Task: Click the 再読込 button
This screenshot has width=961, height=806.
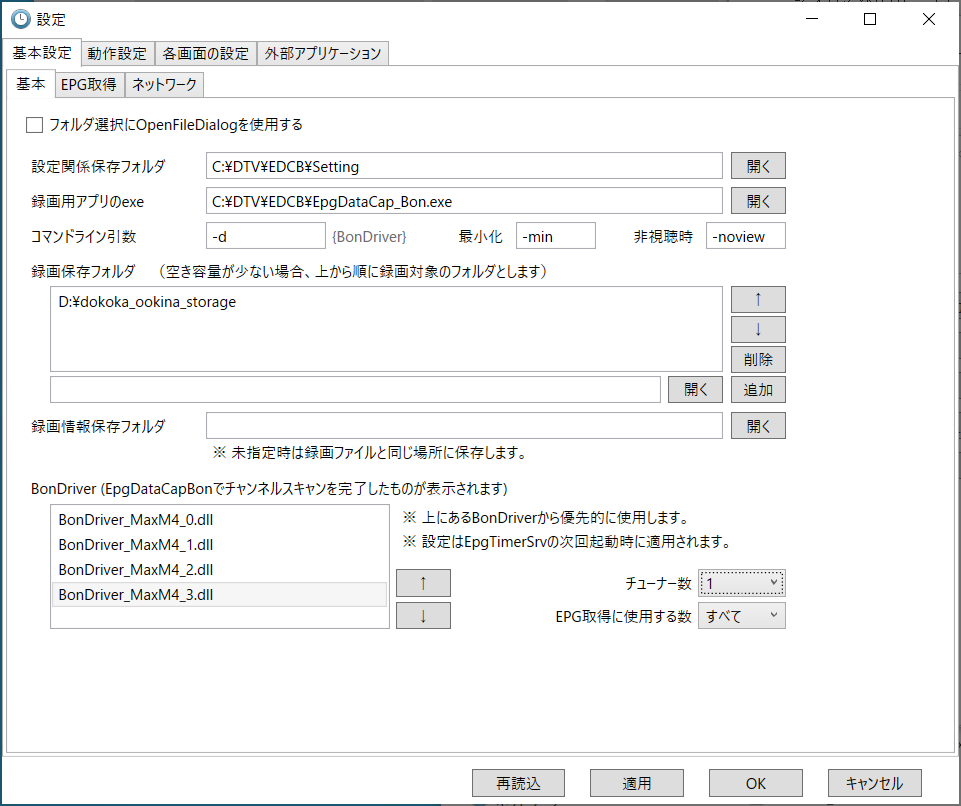Action: [518, 783]
